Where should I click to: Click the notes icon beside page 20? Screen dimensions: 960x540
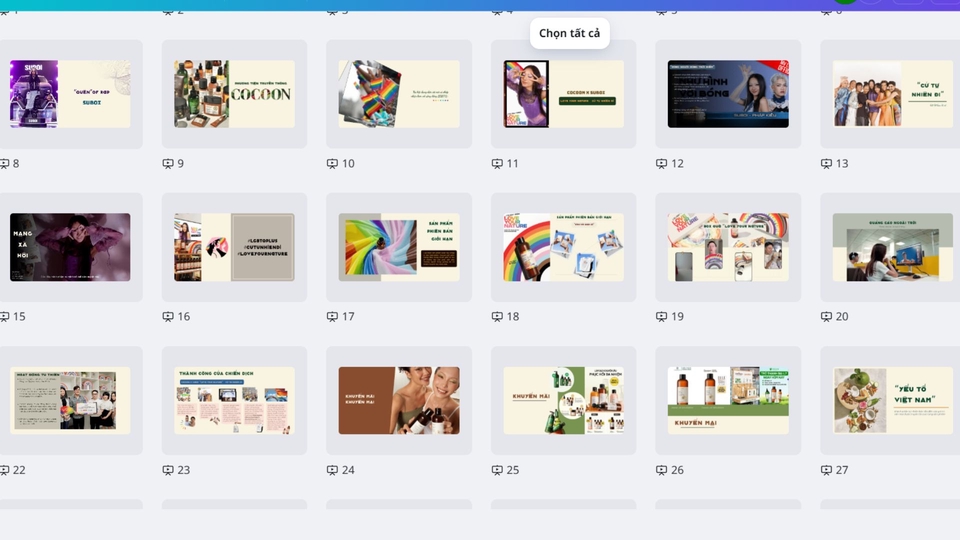tap(826, 317)
